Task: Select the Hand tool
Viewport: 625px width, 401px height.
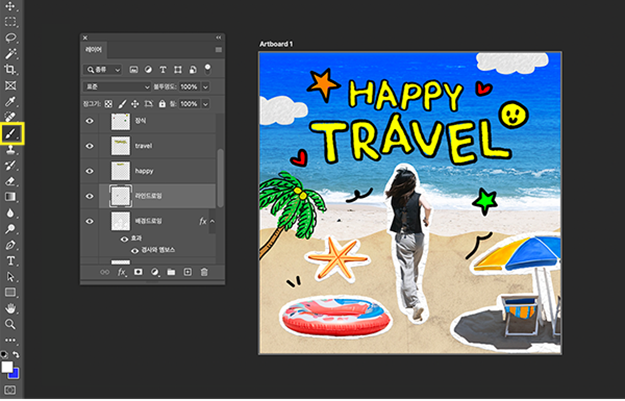Action: click(11, 309)
